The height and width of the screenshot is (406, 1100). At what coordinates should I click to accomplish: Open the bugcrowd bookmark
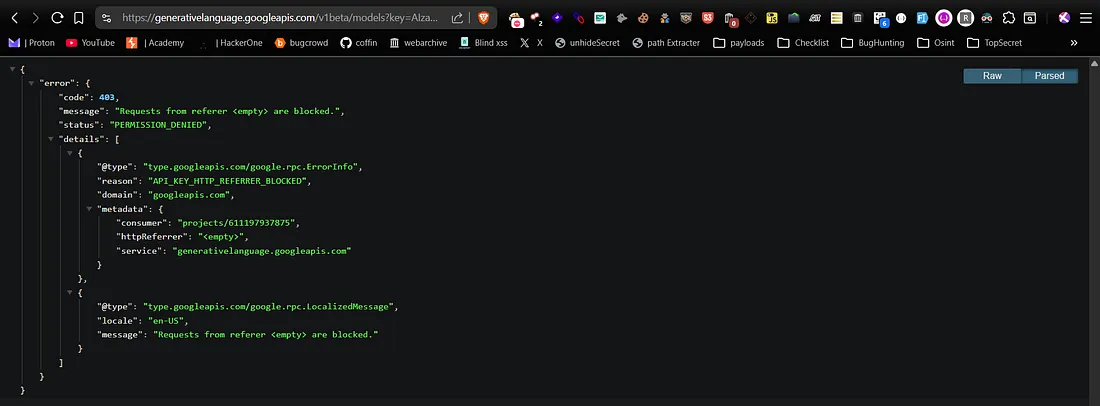click(x=301, y=43)
